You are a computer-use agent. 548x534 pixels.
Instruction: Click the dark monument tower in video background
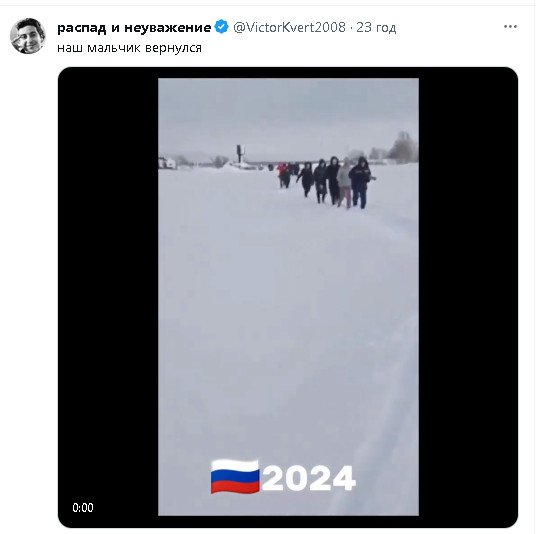pos(240,153)
